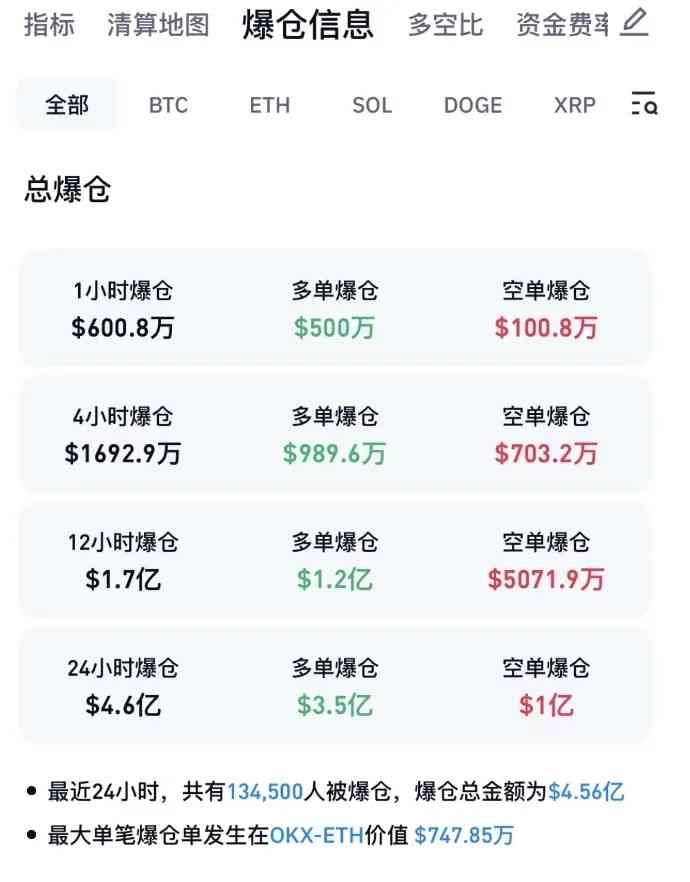
Task: Filter liquidations by BTC
Action: coord(168,105)
